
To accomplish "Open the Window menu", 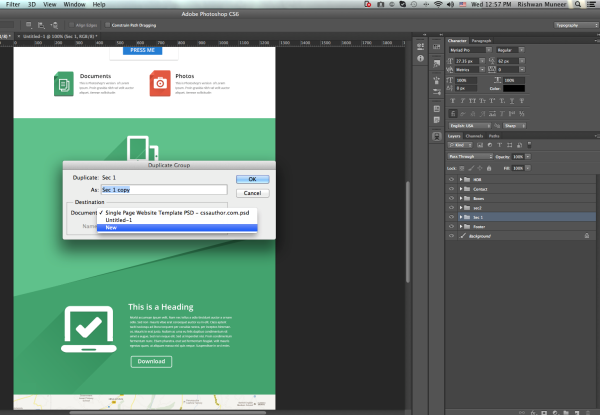I will pyautogui.click(x=74, y=4).
